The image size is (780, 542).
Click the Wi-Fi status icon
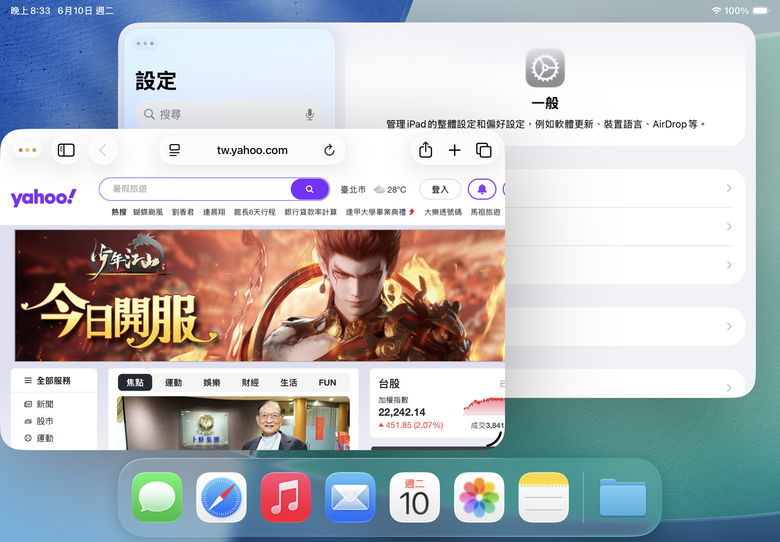pos(716,10)
